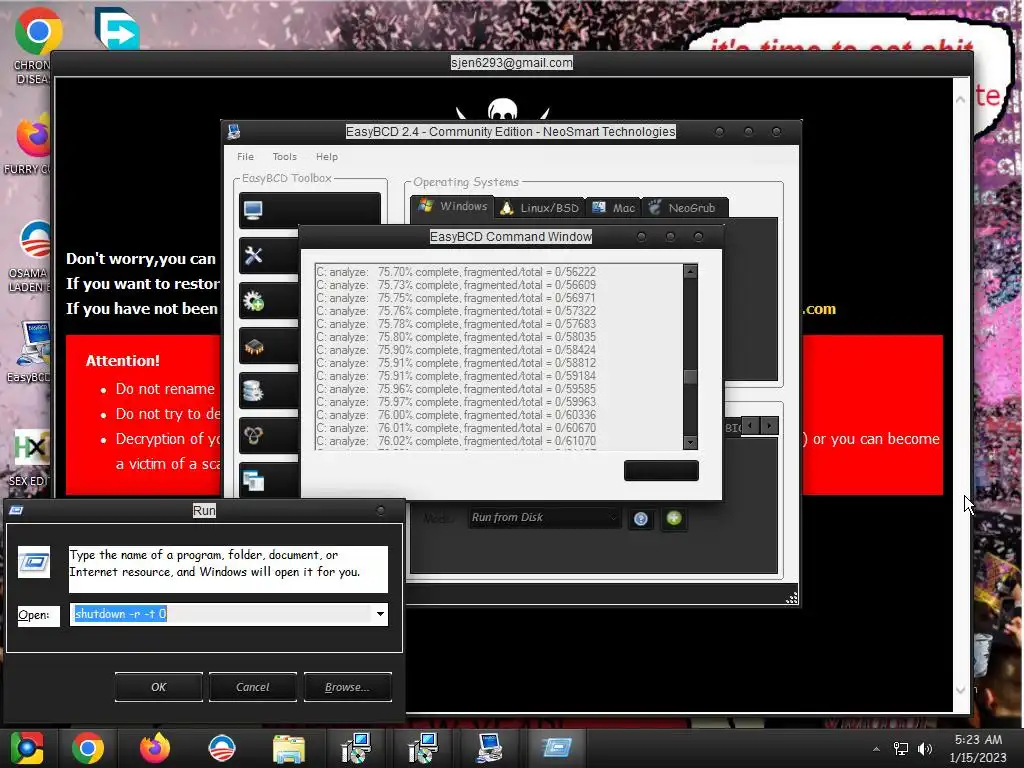Click ransom window scrollbar down arrow
Viewport: 1024px width, 768px height.
coord(961,690)
